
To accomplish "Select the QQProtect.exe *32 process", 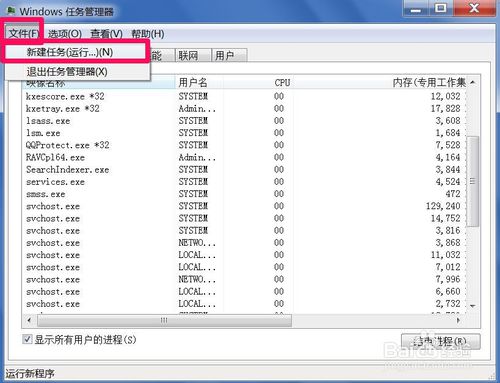I will coord(244,145).
